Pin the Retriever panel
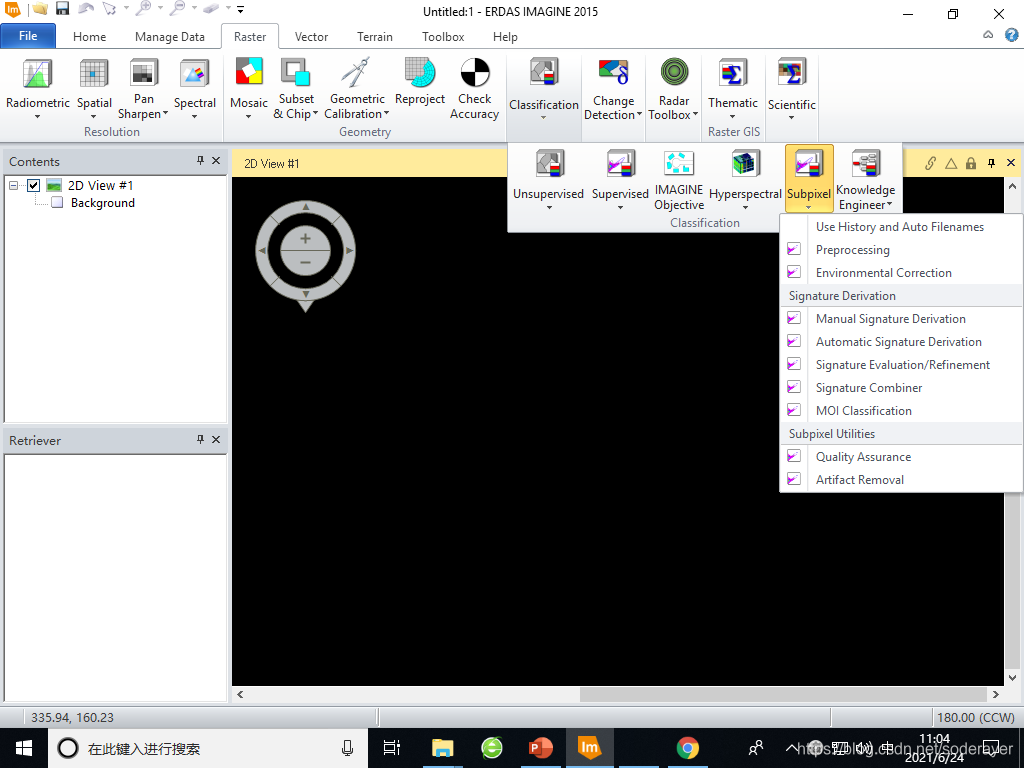The image size is (1024, 768). tap(200, 440)
